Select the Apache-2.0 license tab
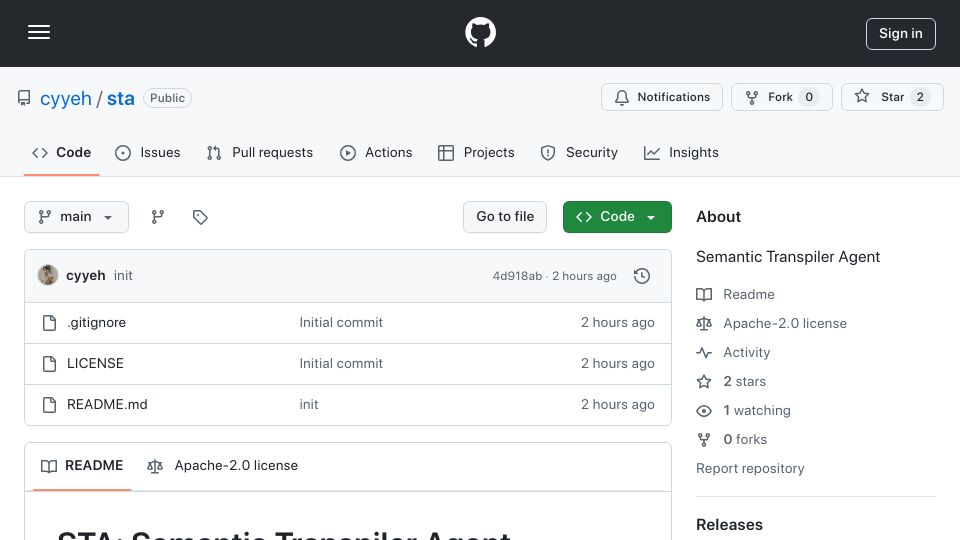This screenshot has width=960, height=540. [222, 466]
